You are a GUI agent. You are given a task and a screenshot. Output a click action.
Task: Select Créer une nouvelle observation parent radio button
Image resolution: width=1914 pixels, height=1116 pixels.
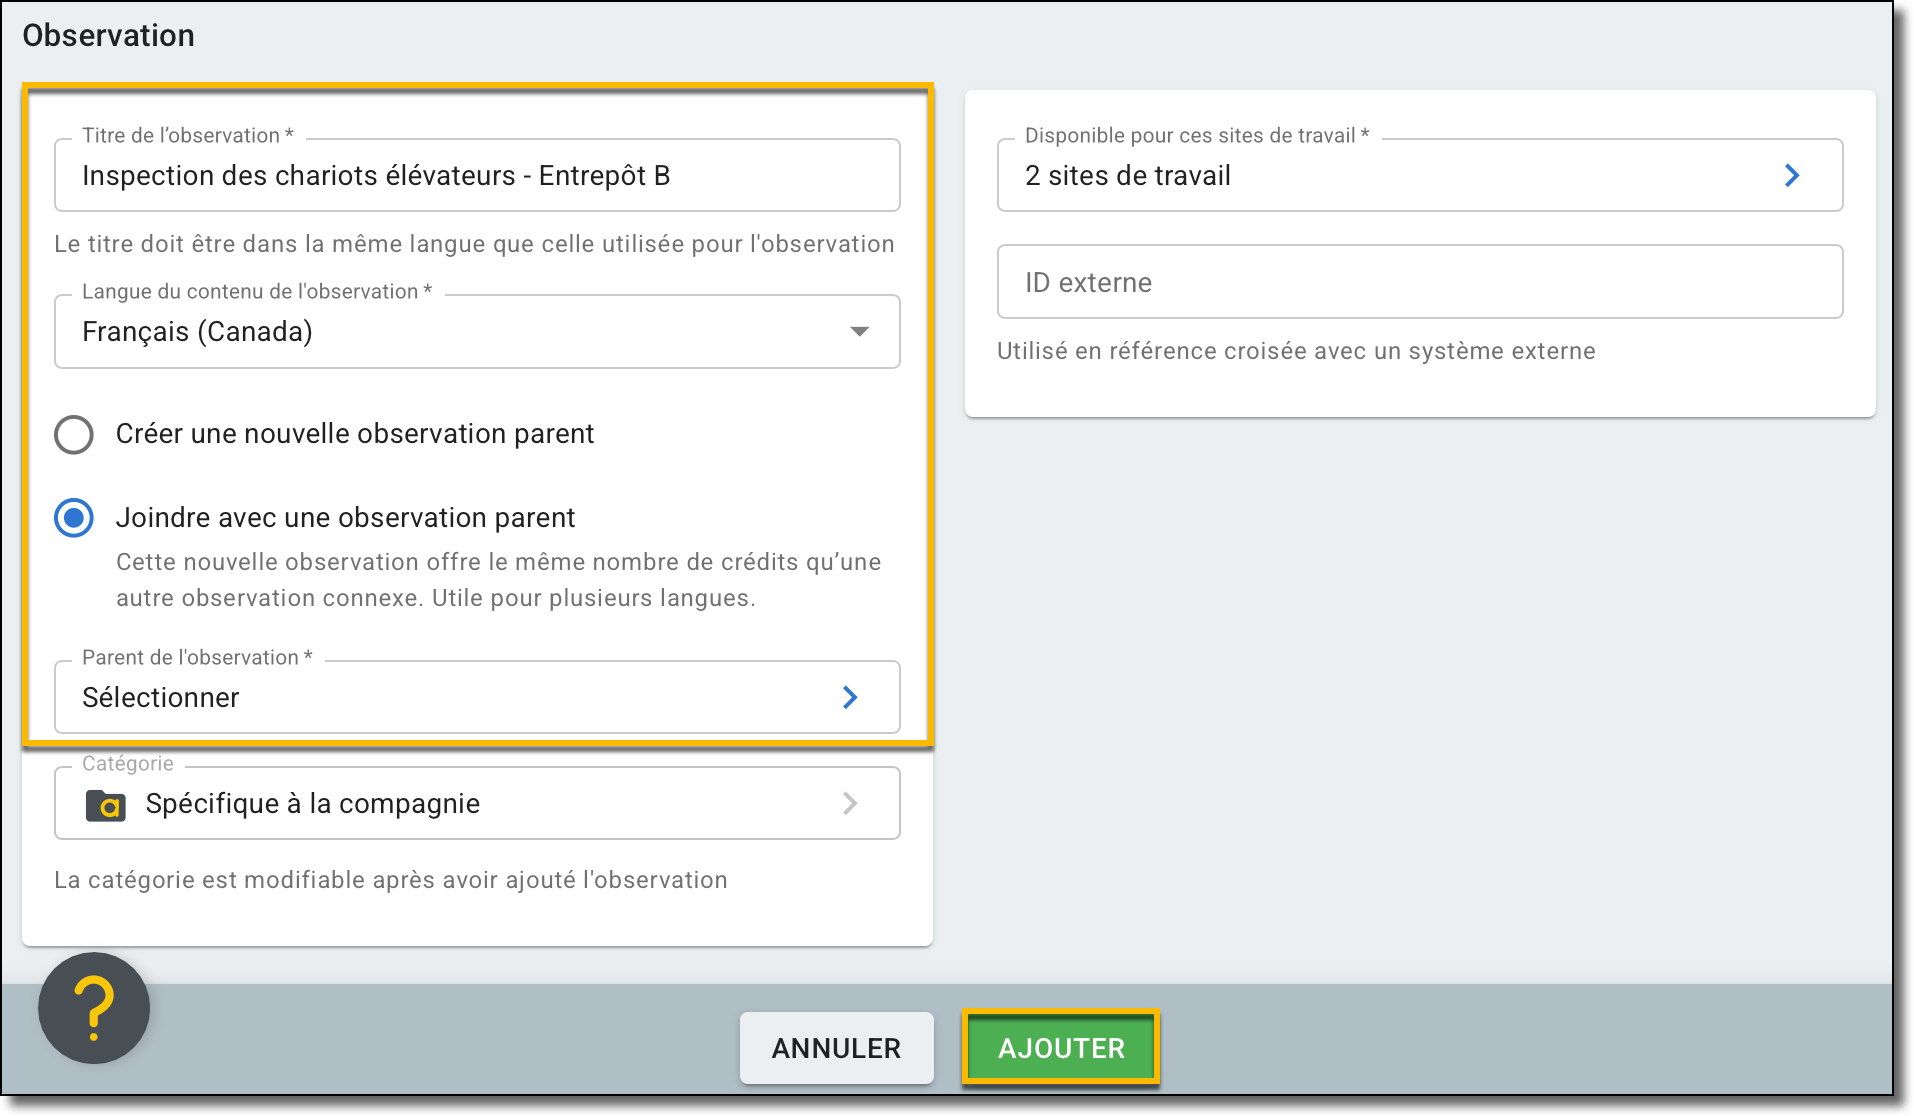click(74, 435)
